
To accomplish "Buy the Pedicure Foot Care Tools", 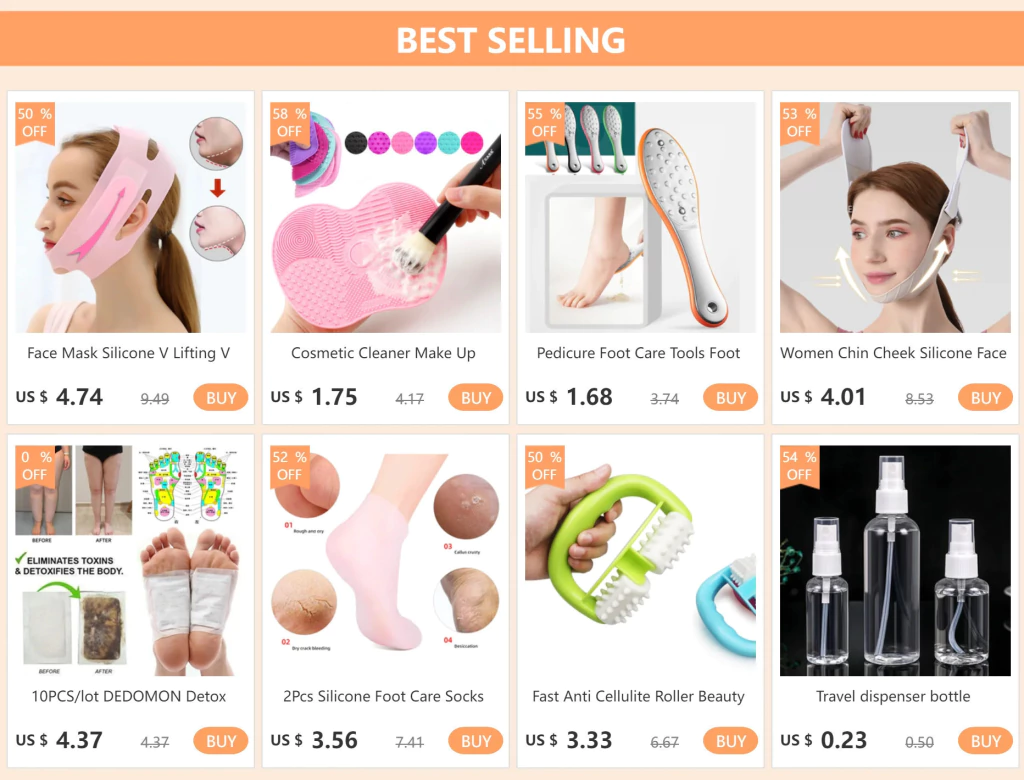I will point(730,397).
